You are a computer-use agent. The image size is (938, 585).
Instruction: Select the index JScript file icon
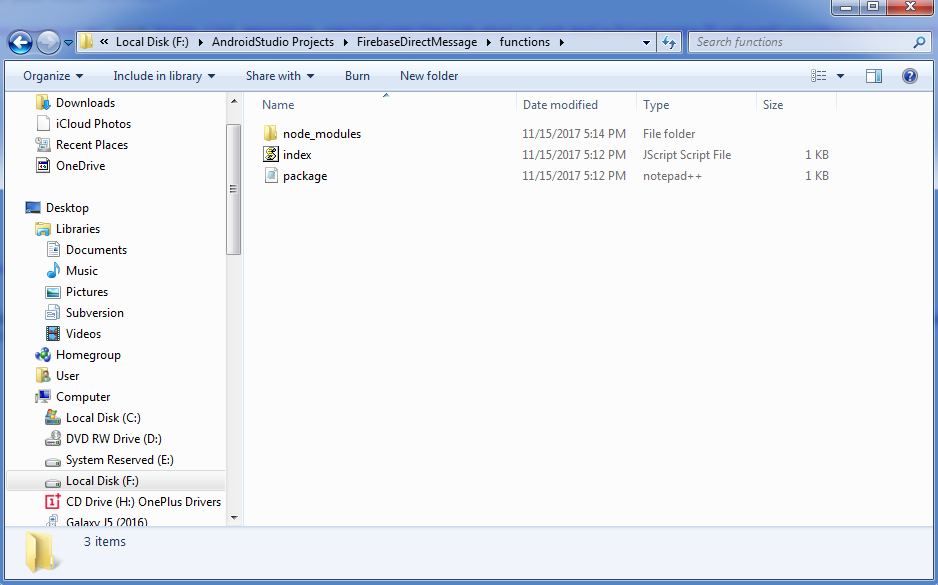[271, 154]
